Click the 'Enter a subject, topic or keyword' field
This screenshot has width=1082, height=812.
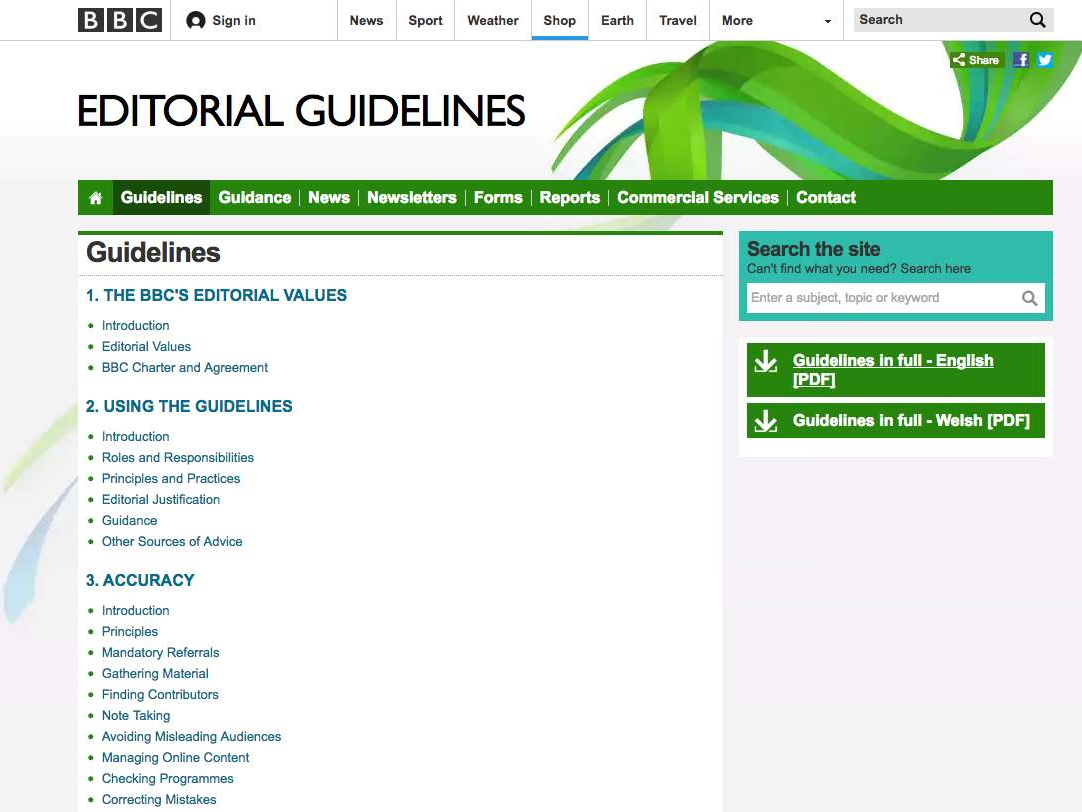(880, 298)
